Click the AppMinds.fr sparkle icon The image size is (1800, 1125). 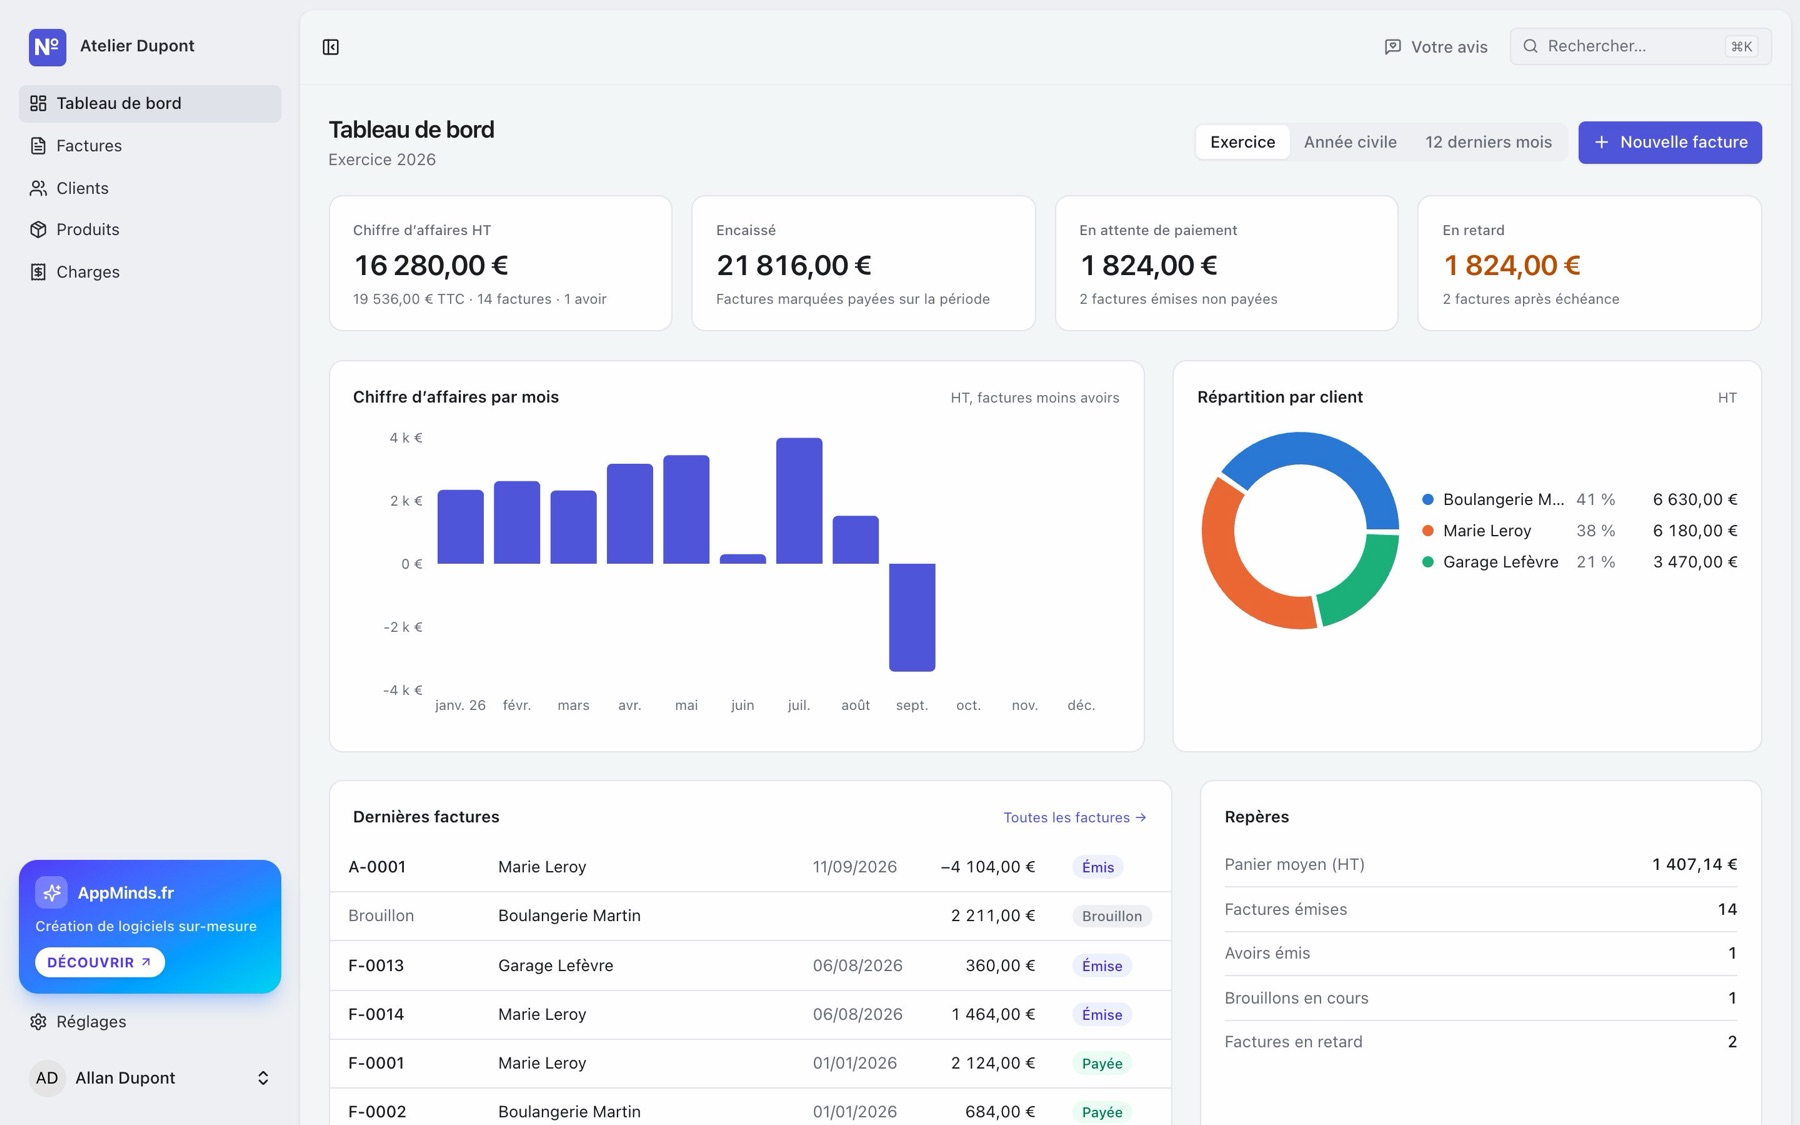click(x=51, y=892)
